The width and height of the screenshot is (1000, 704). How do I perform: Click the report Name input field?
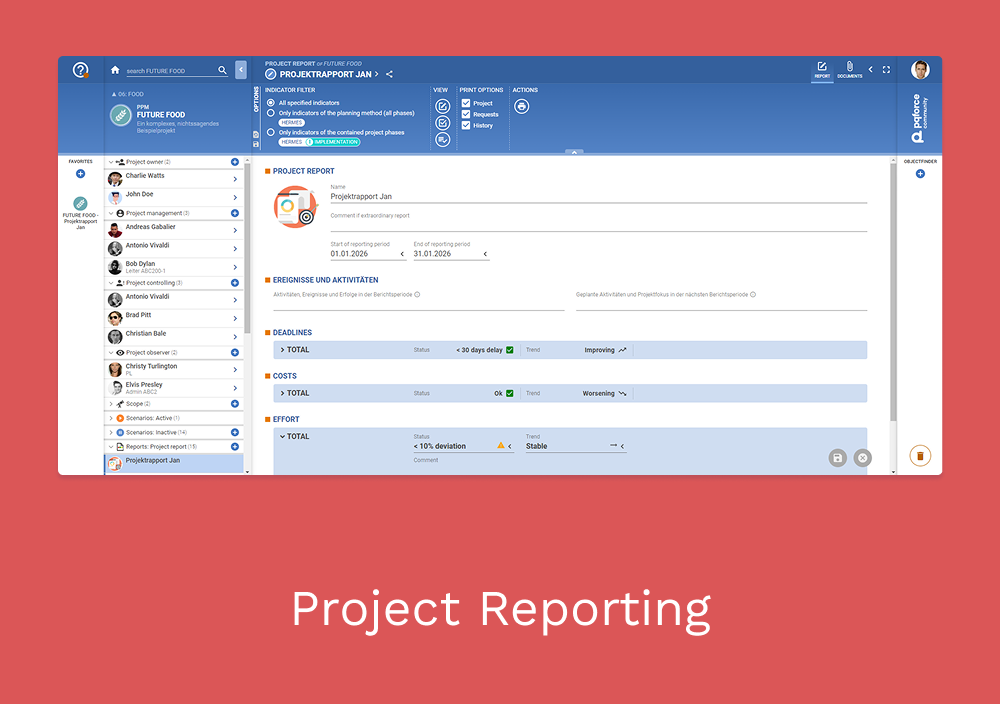point(598,197)
